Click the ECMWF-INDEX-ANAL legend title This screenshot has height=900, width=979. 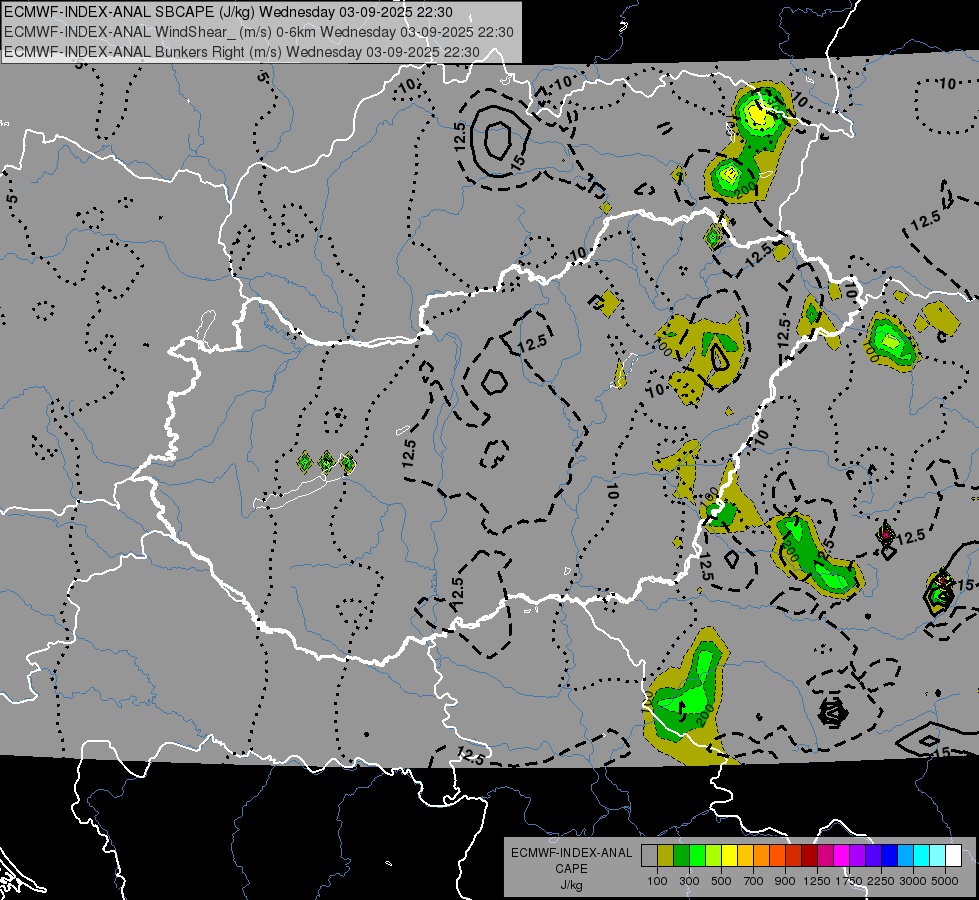[571, 853]
